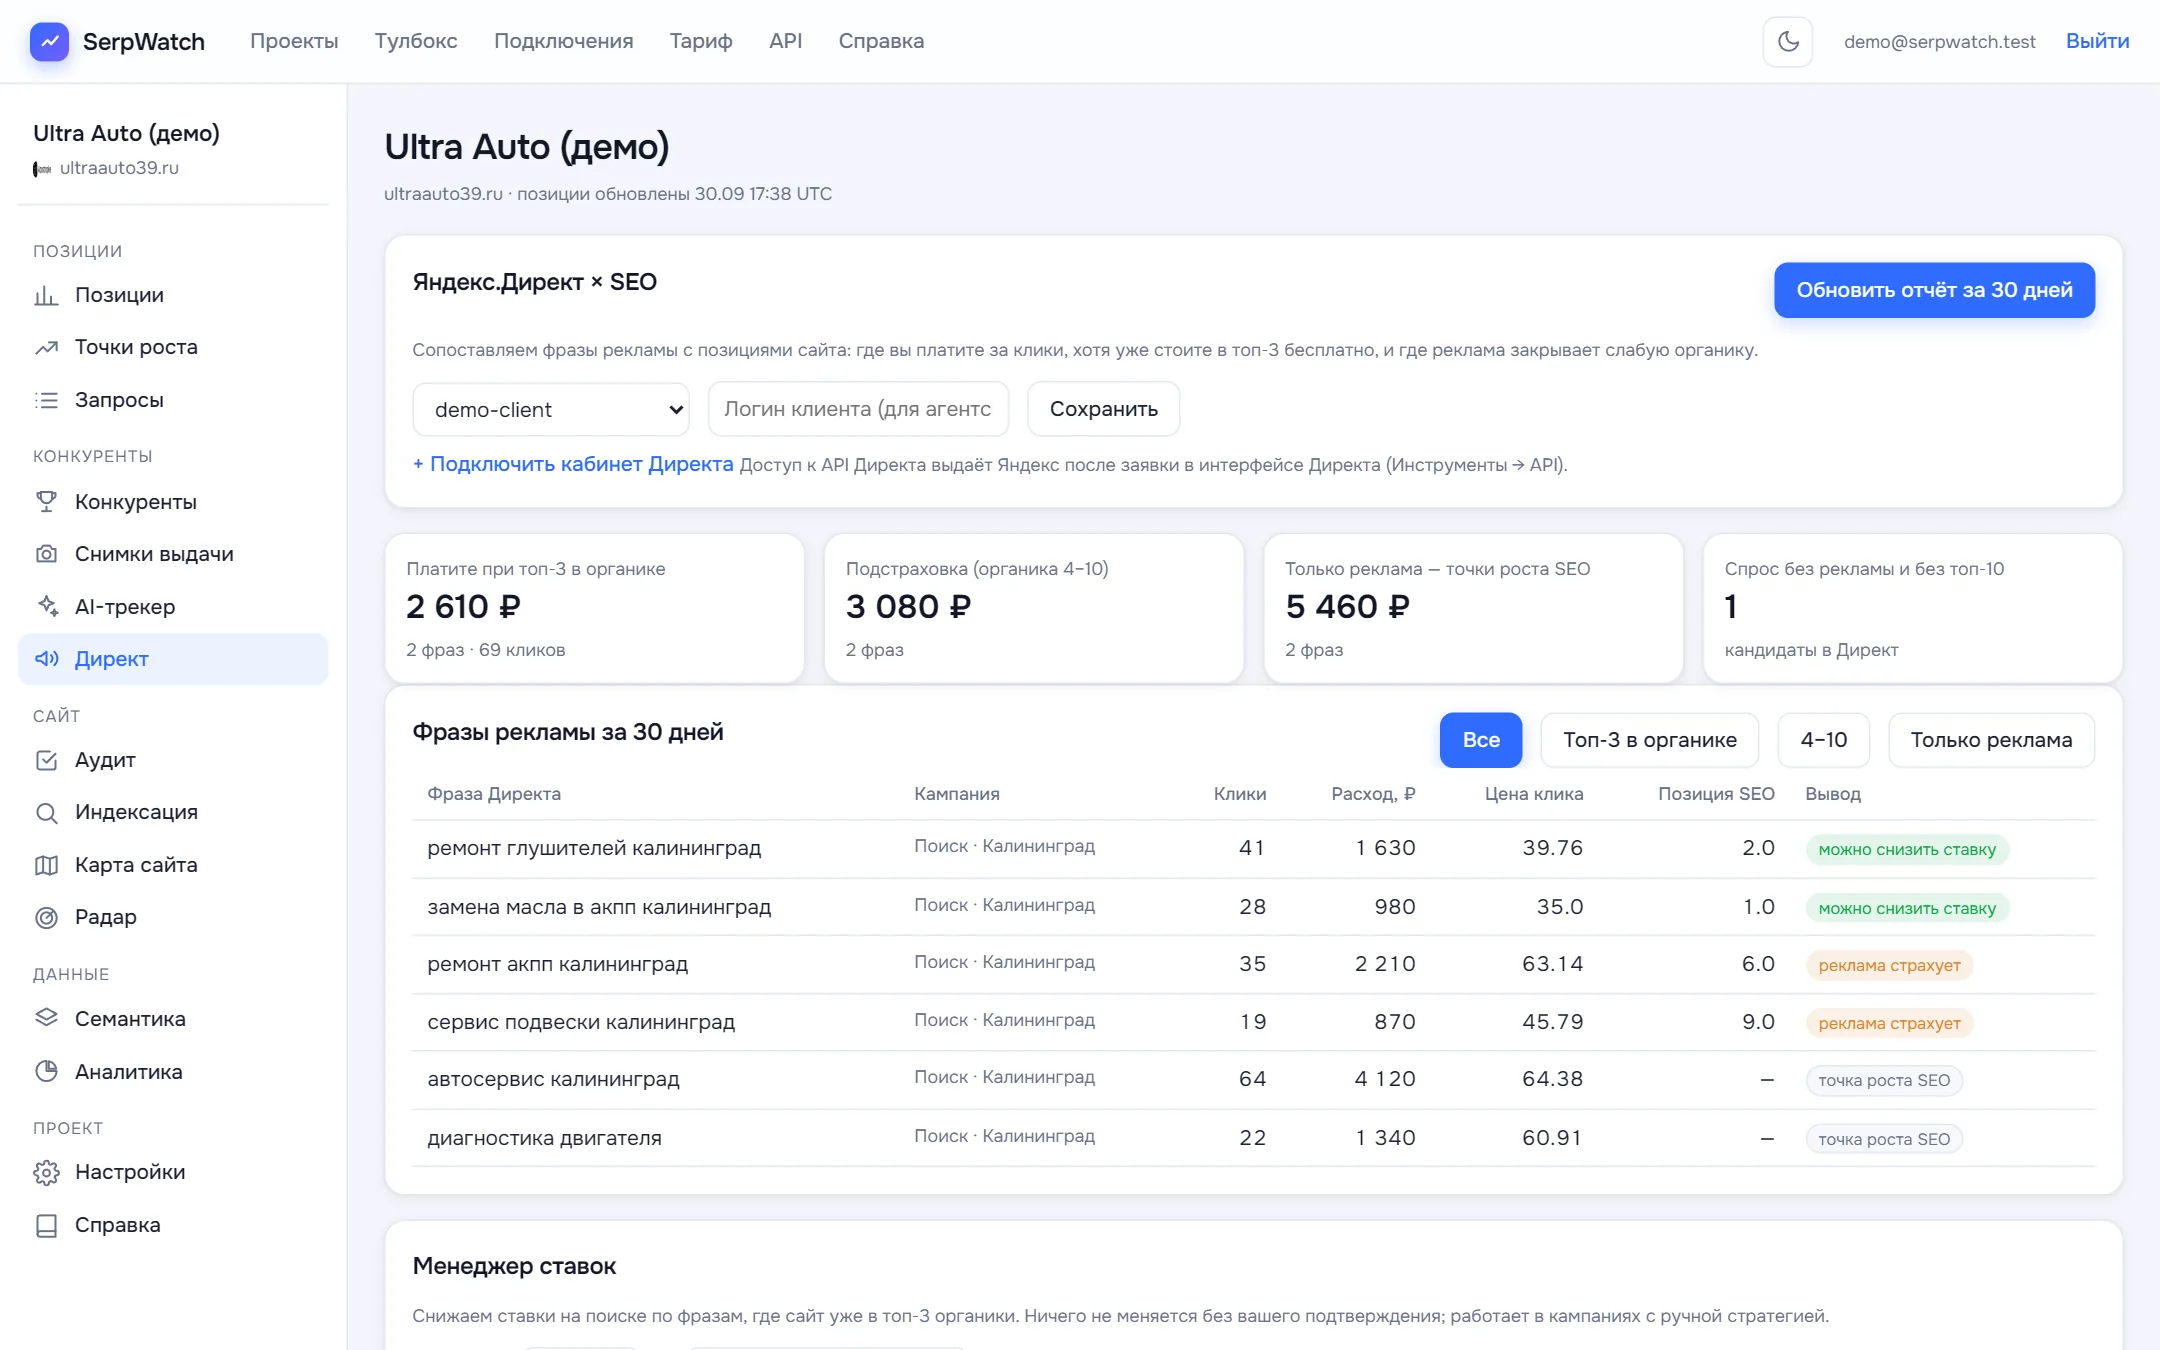The height and width of the screenshot is (1350, 2160).
Task: Click the AI-трекер sparkle icon
Action: coord(46,607)
